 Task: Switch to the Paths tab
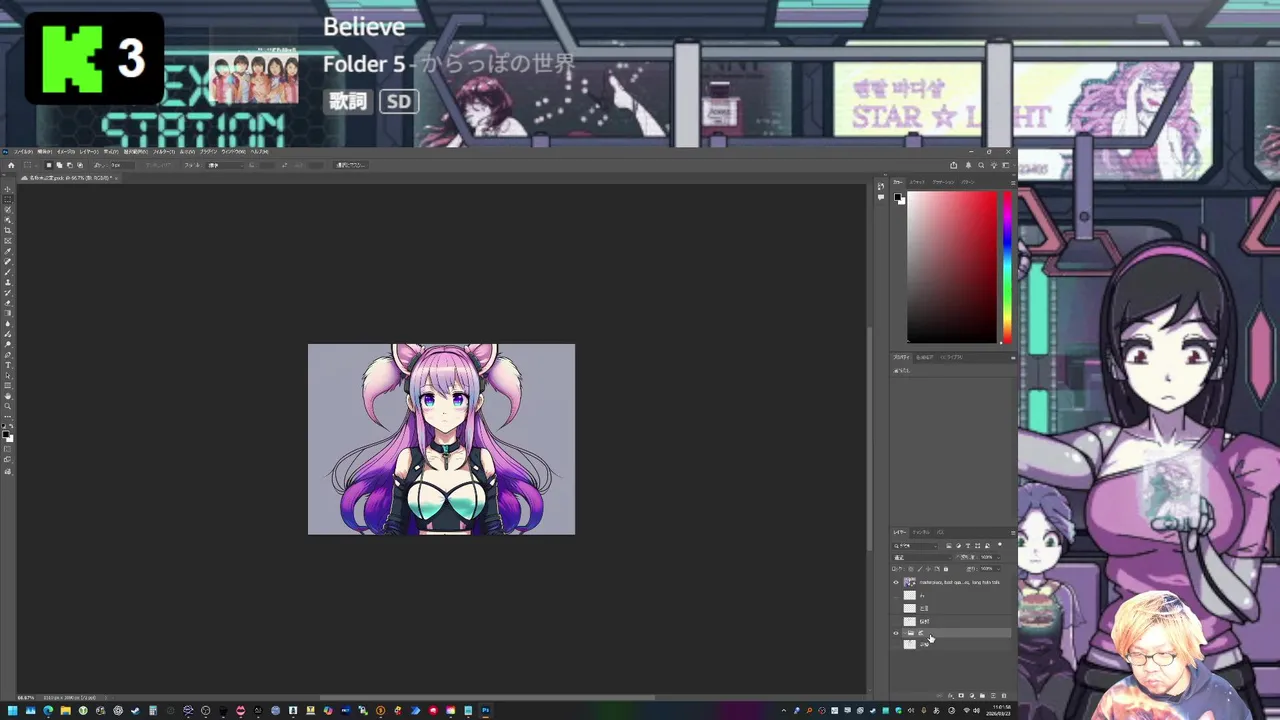[x=940, y=532]
